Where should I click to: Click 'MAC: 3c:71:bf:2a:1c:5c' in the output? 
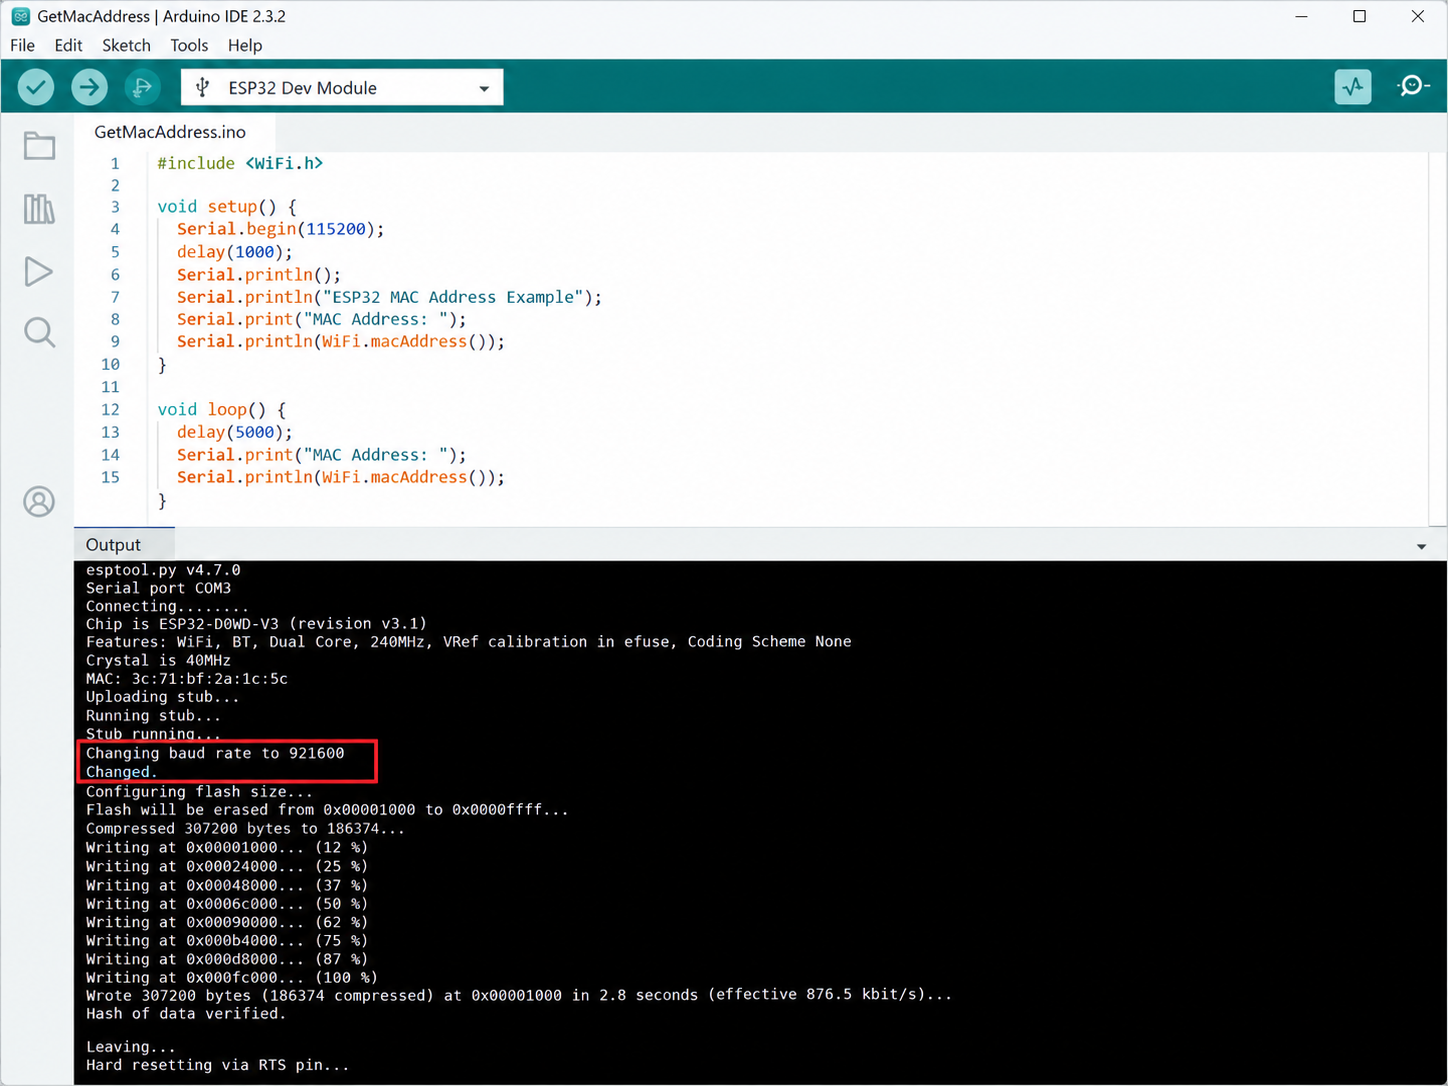tap(187, 679)
